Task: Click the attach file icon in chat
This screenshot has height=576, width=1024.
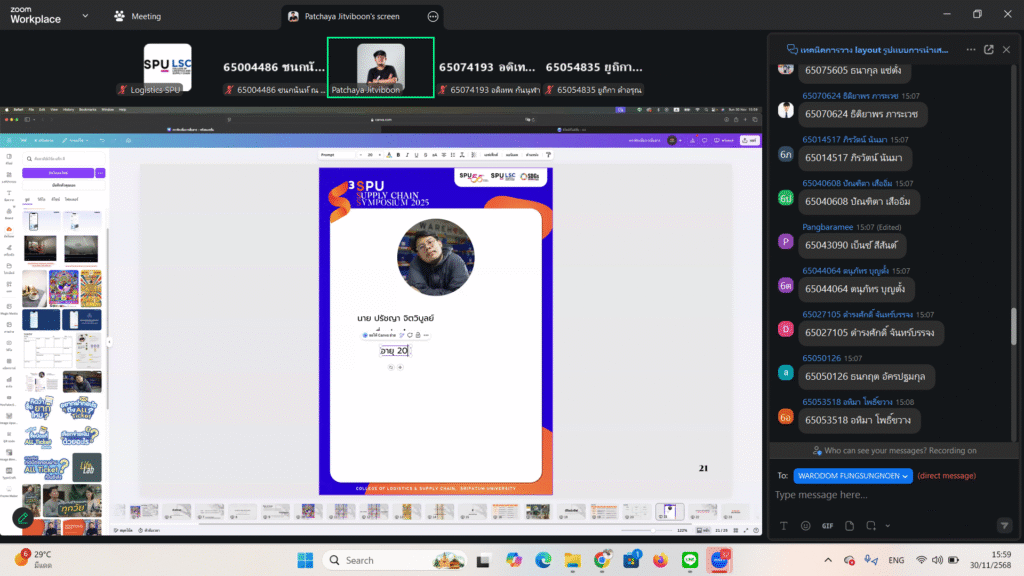Action: point(848,525)
